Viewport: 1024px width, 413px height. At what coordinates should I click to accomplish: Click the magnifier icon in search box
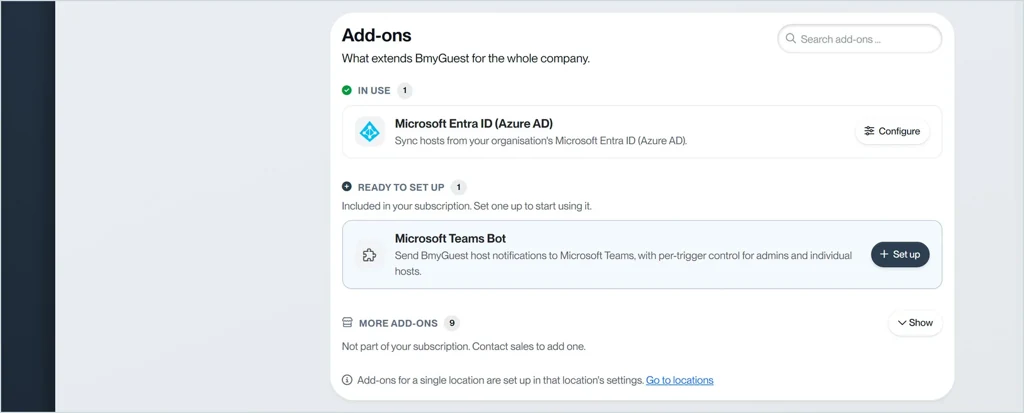click(x=790, y=39)
